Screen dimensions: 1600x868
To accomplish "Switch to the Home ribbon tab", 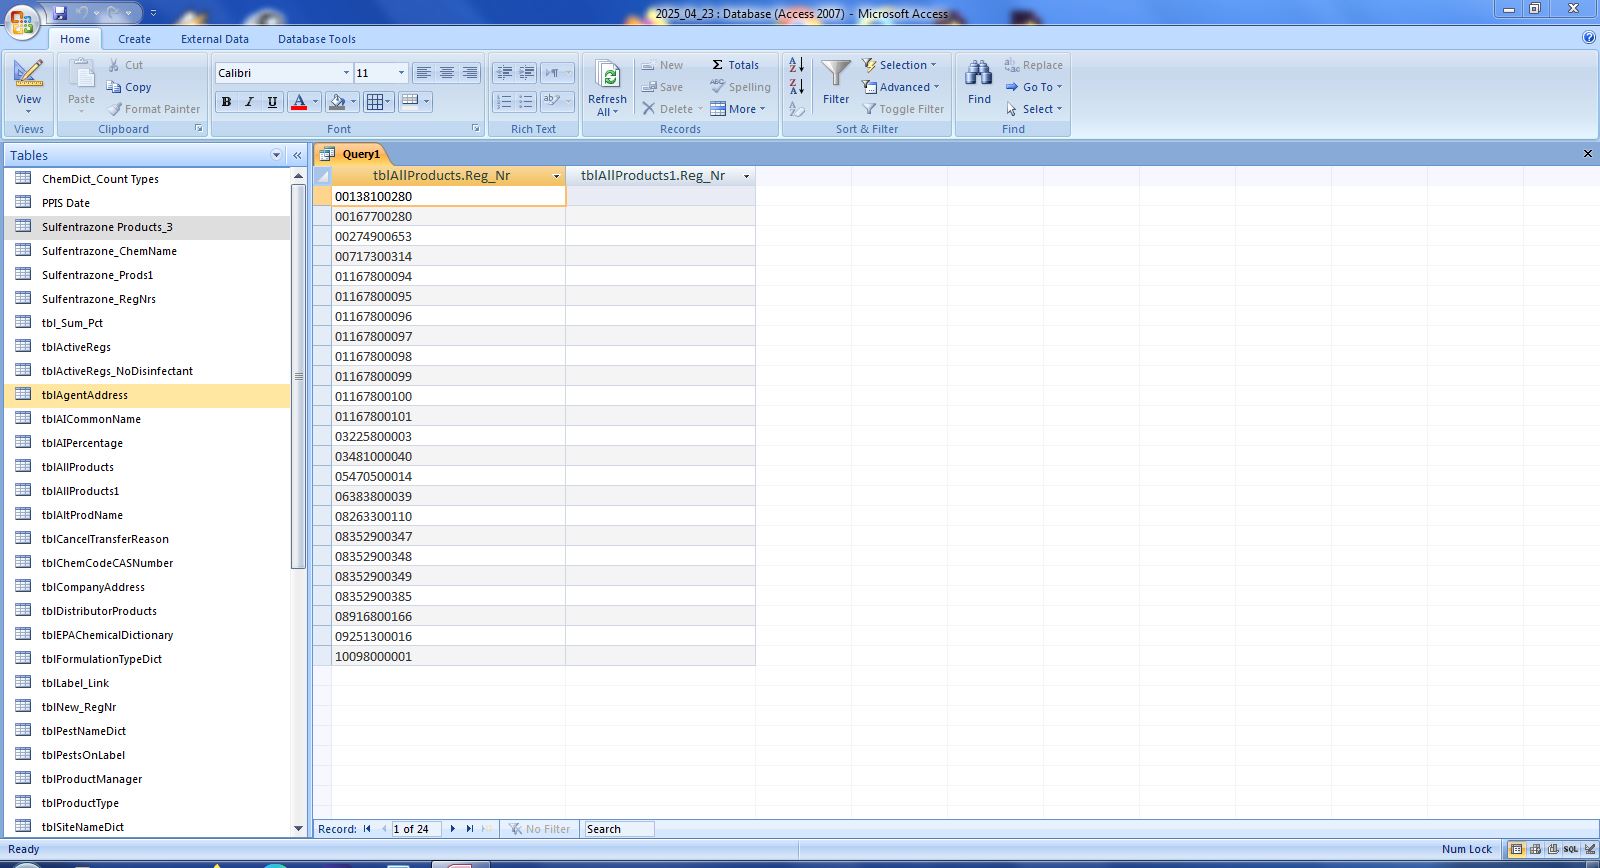I will click(x=75, y=39).
